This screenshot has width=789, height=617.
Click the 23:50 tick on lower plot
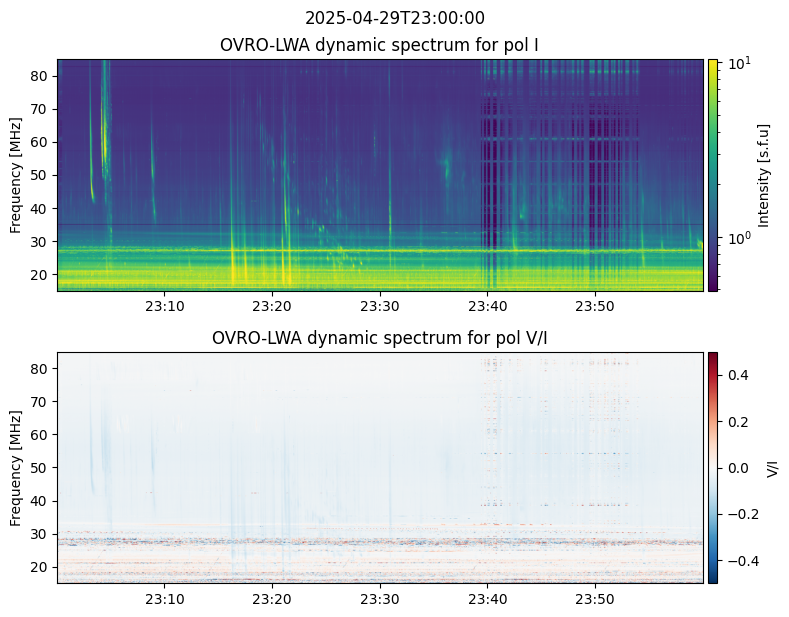(595, 599)
